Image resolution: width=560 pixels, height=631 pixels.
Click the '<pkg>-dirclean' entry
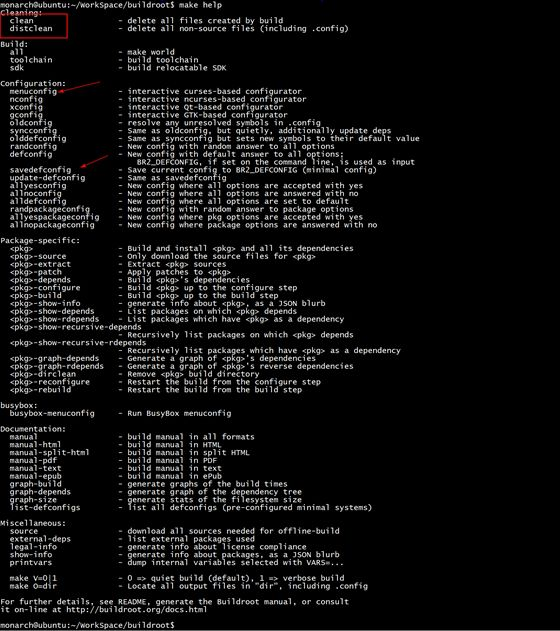[43, 374]
